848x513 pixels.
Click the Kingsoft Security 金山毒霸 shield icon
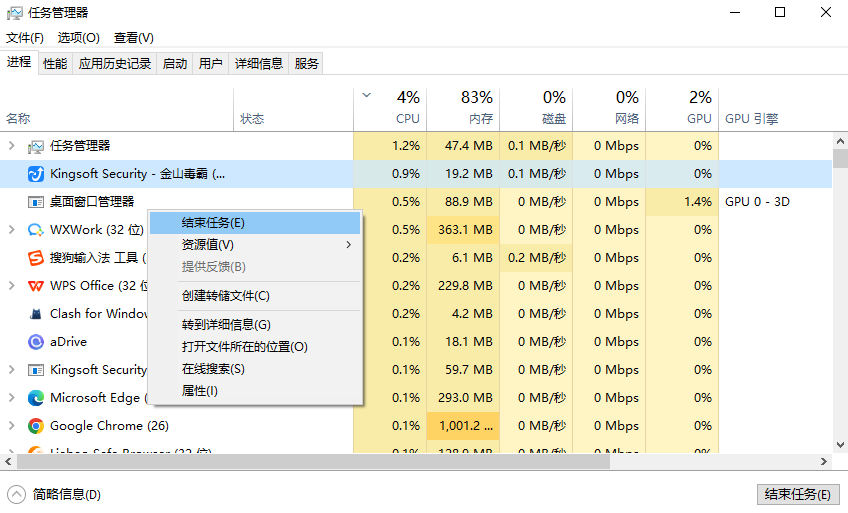click(36, 174)
